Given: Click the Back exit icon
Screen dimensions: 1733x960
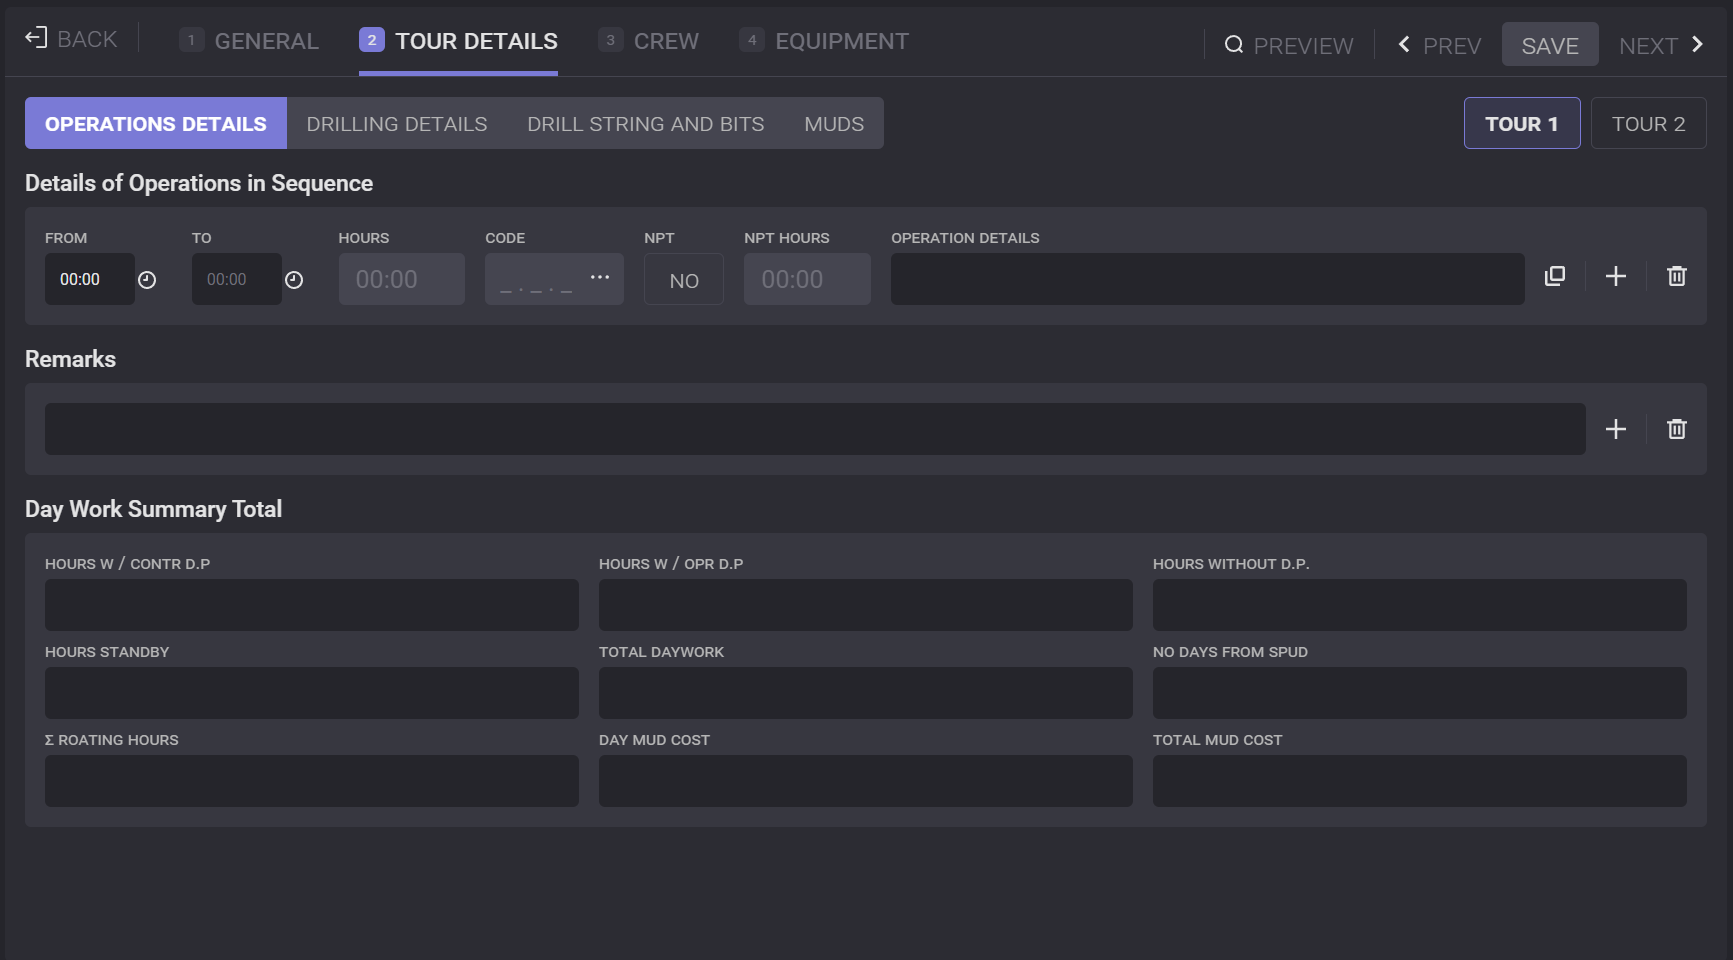Looking at the screenshot, I should (36, 39).
